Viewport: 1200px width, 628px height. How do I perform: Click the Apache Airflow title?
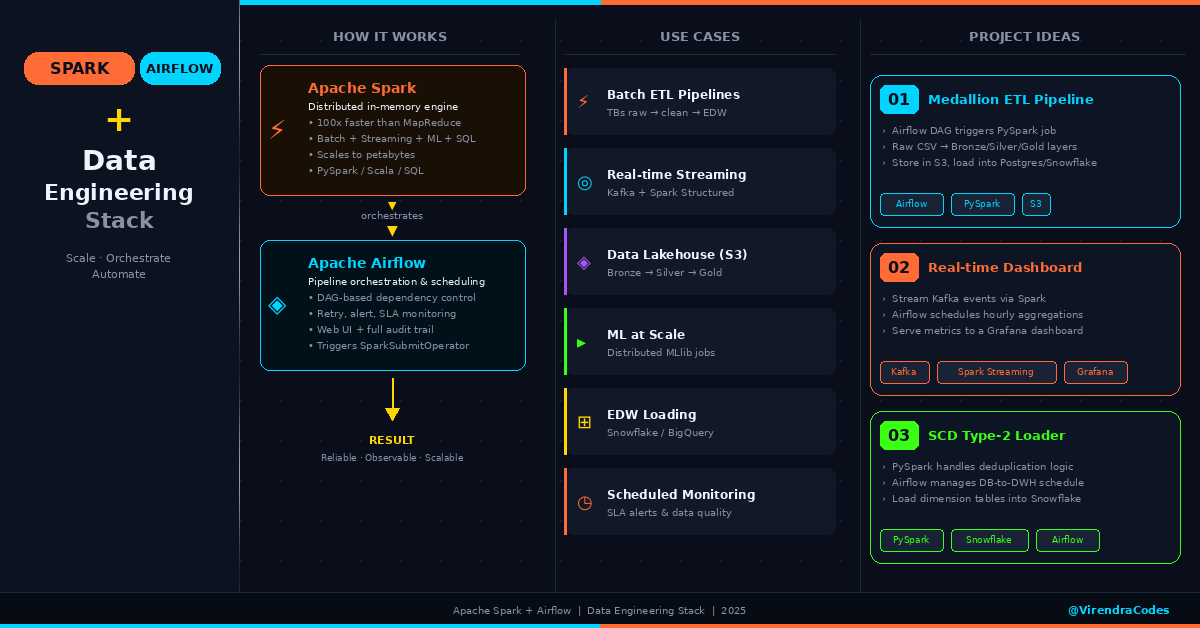(367, 263)
